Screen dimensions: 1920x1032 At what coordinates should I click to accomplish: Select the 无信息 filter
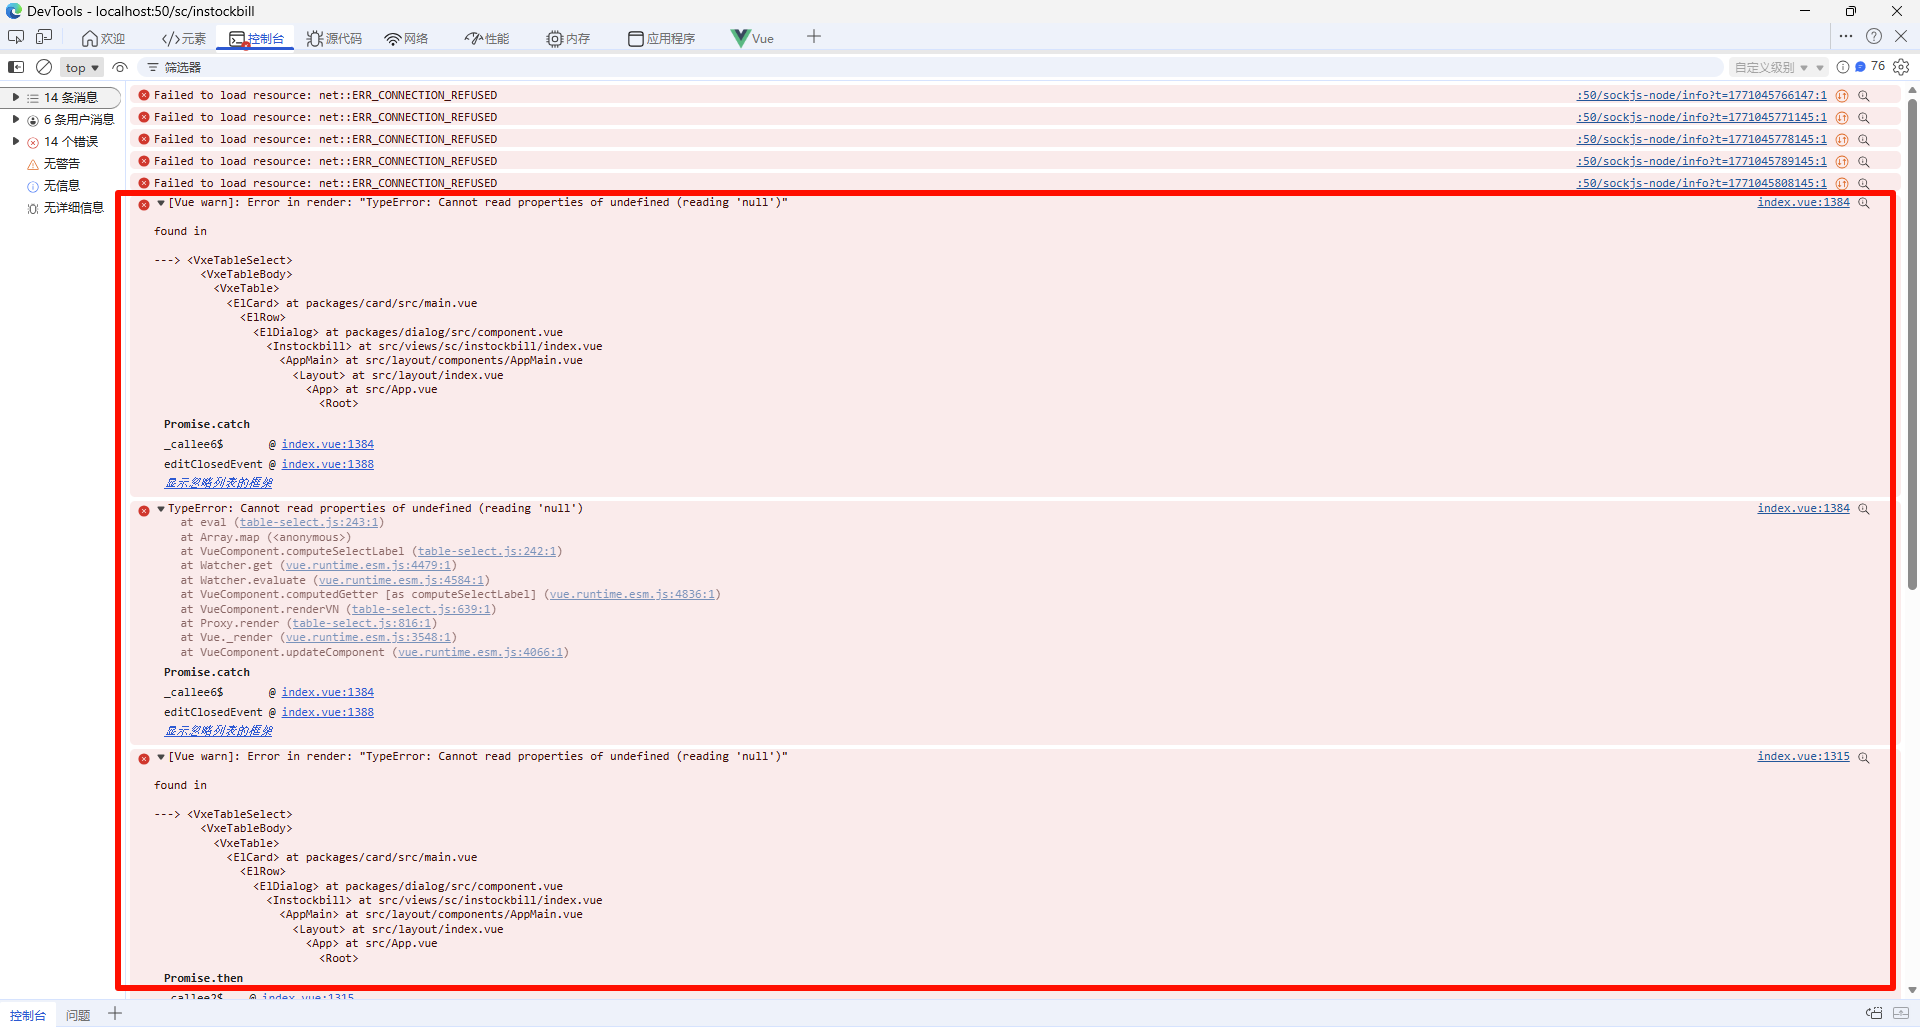click(x=62, y=186)
